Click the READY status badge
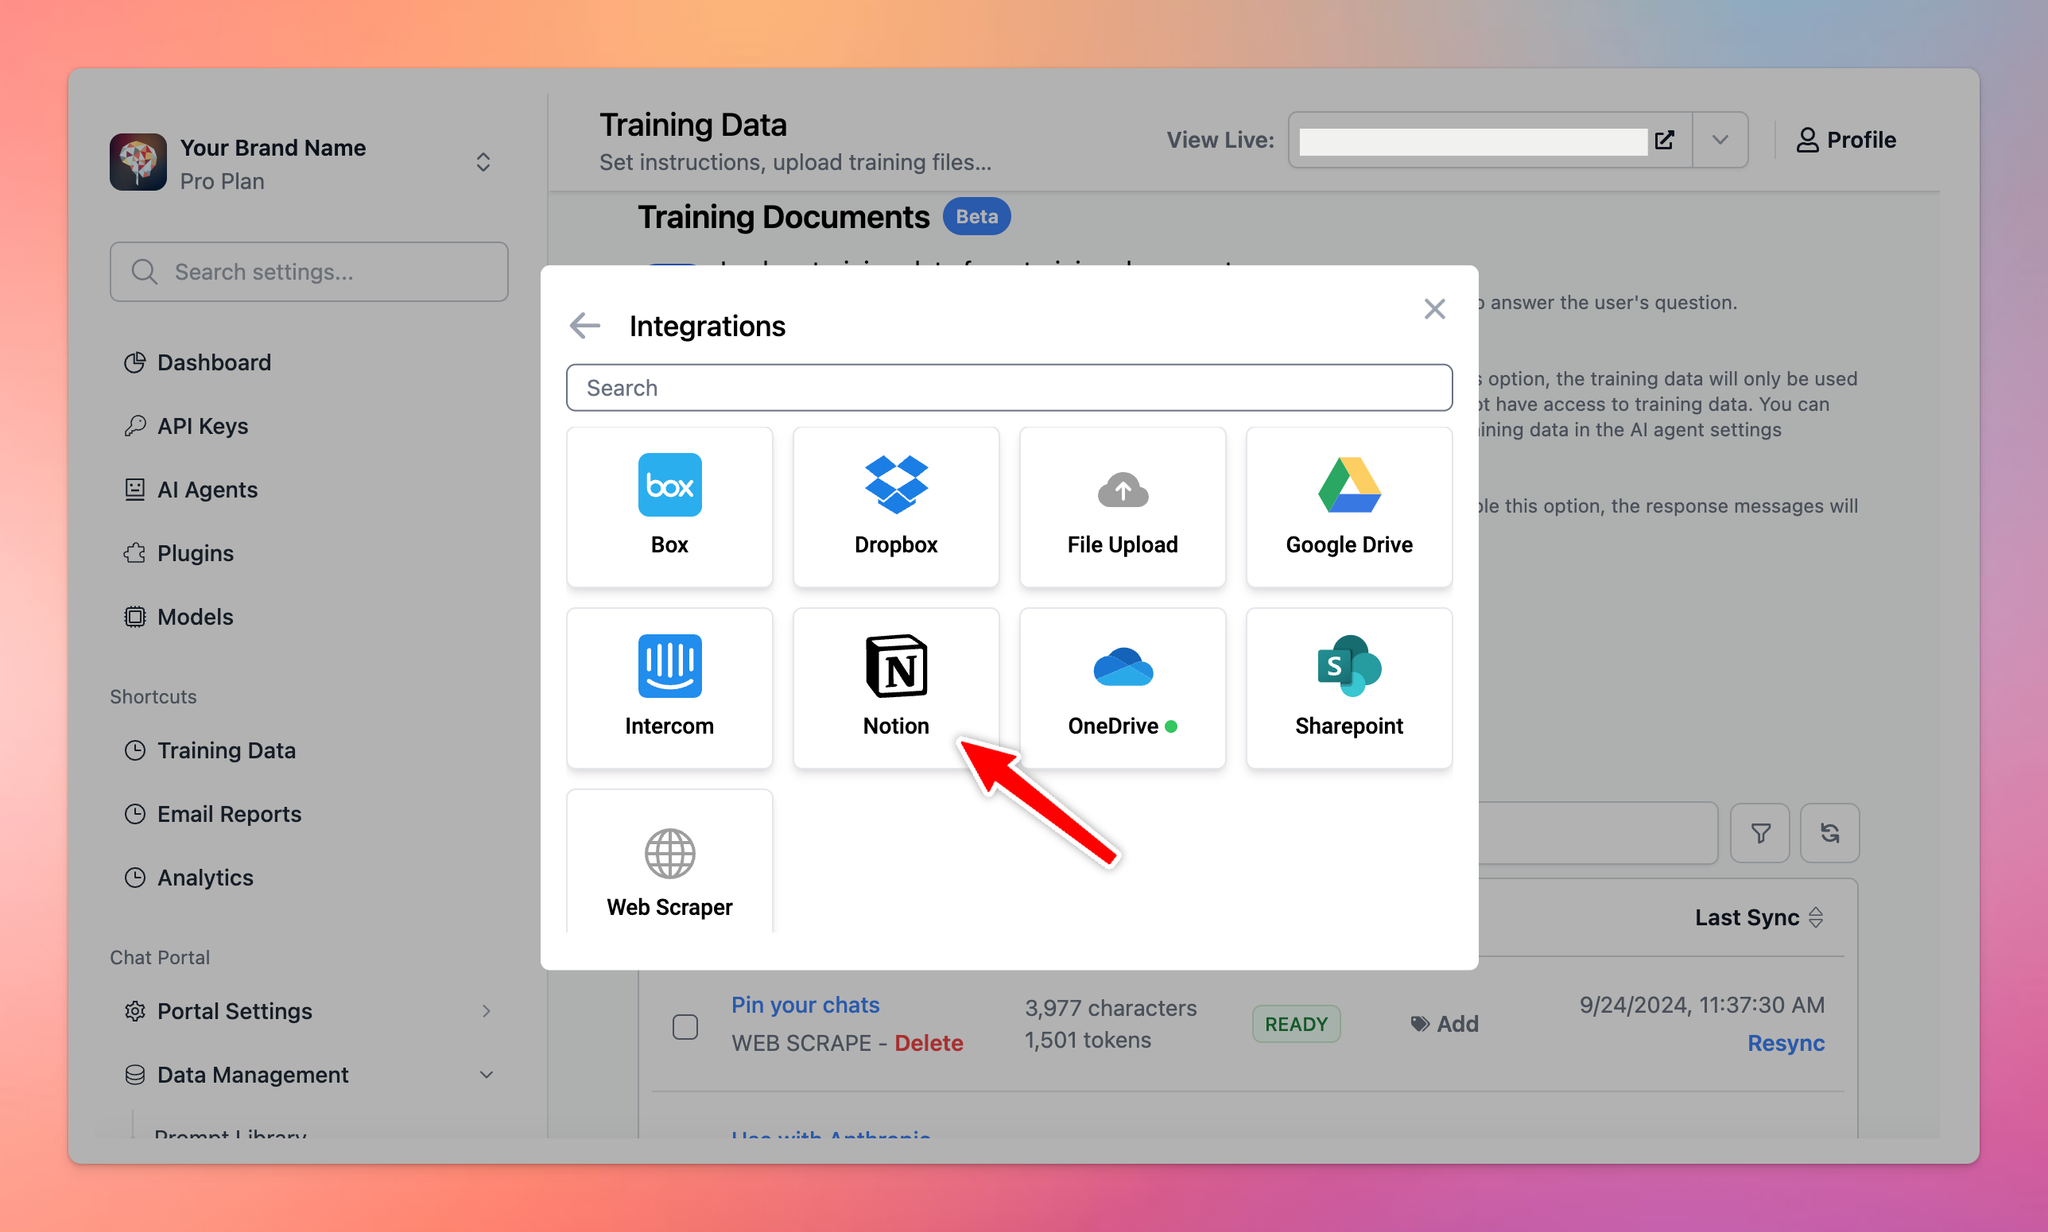This screenshot has height=1232, width=2048. [1296, 1024]
